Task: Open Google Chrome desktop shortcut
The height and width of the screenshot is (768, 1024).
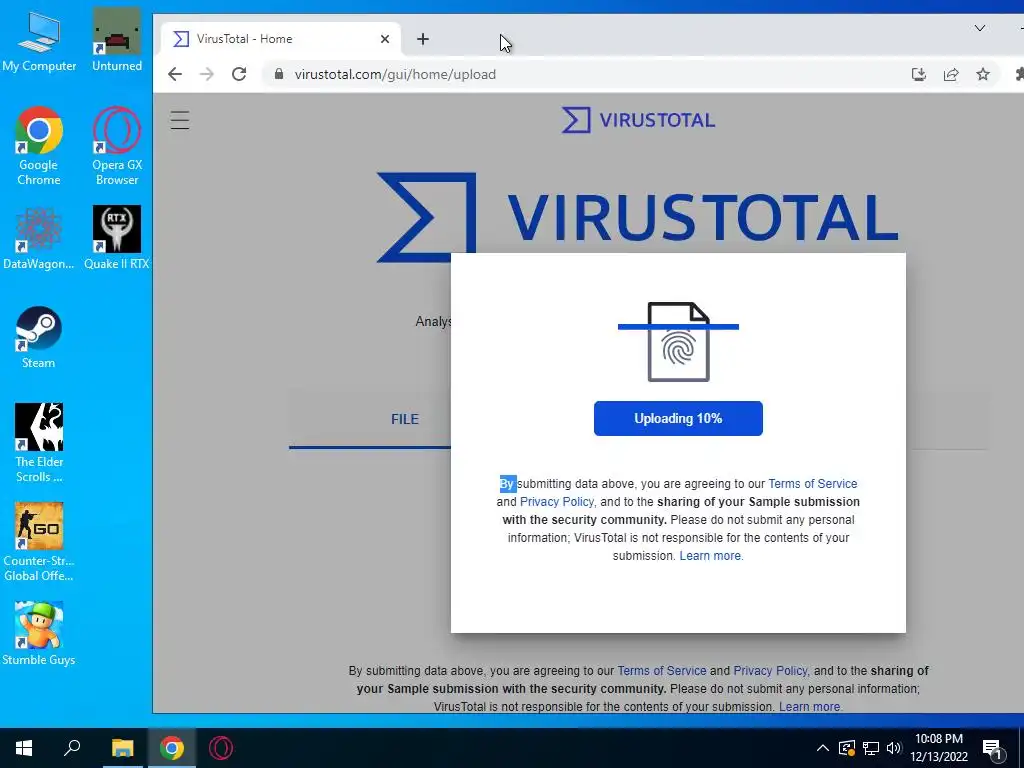Action: [x=39, y=146]
